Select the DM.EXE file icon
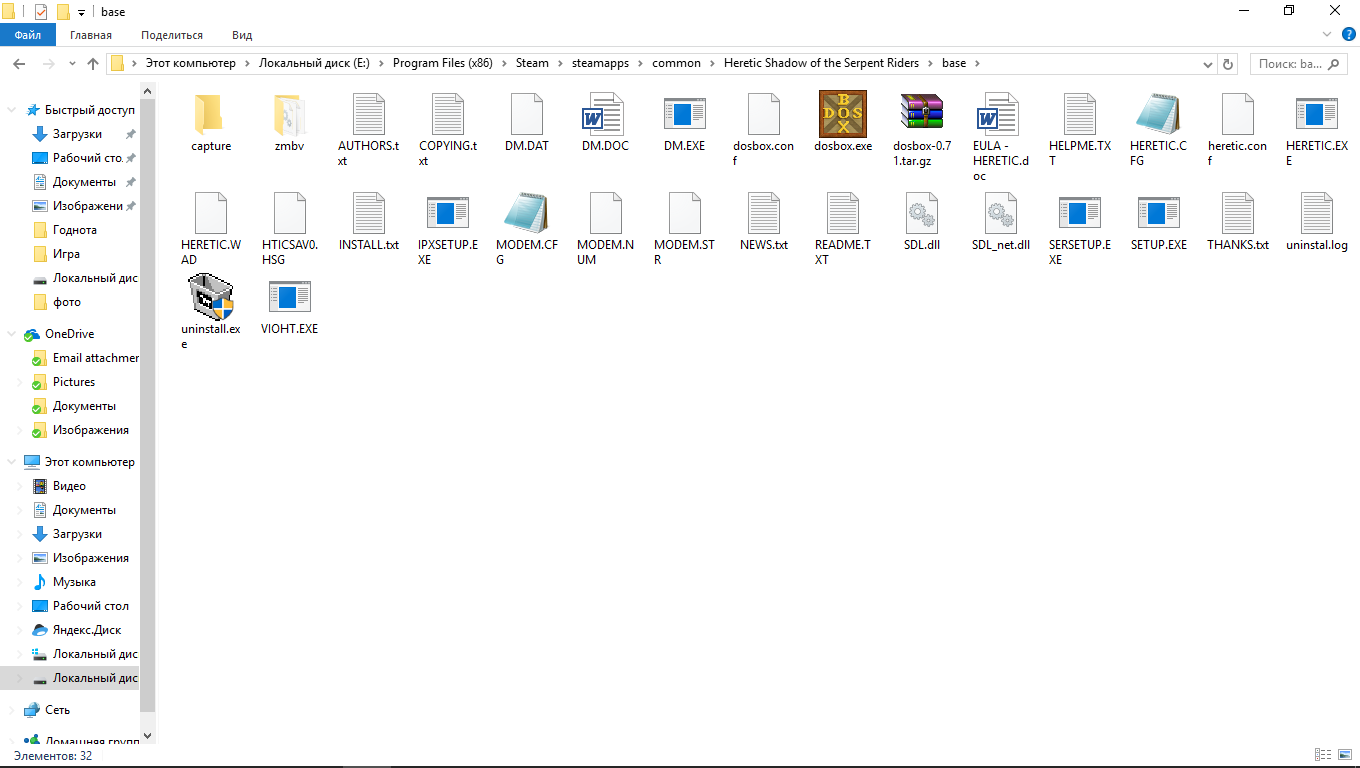 pos(684,114)
